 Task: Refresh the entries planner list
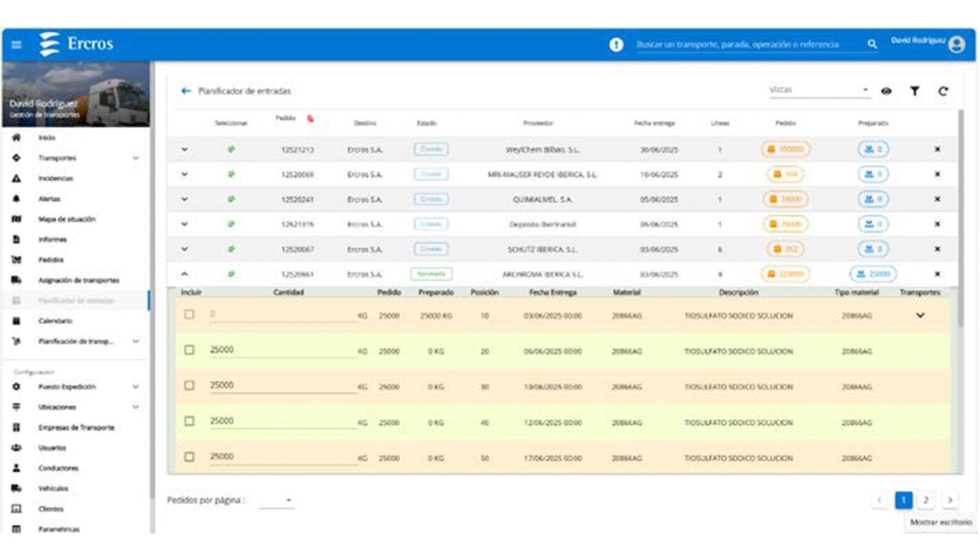pyautogui.click(x=943, y=91)
